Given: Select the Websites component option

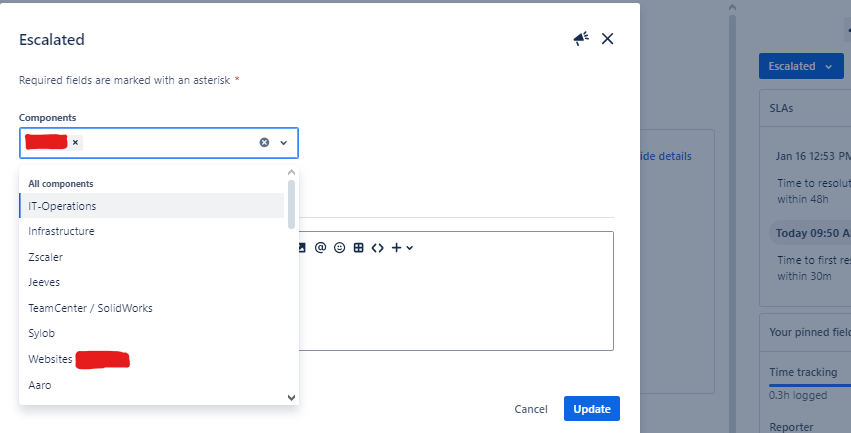Looking at the screenshot, I should (151, 359).
